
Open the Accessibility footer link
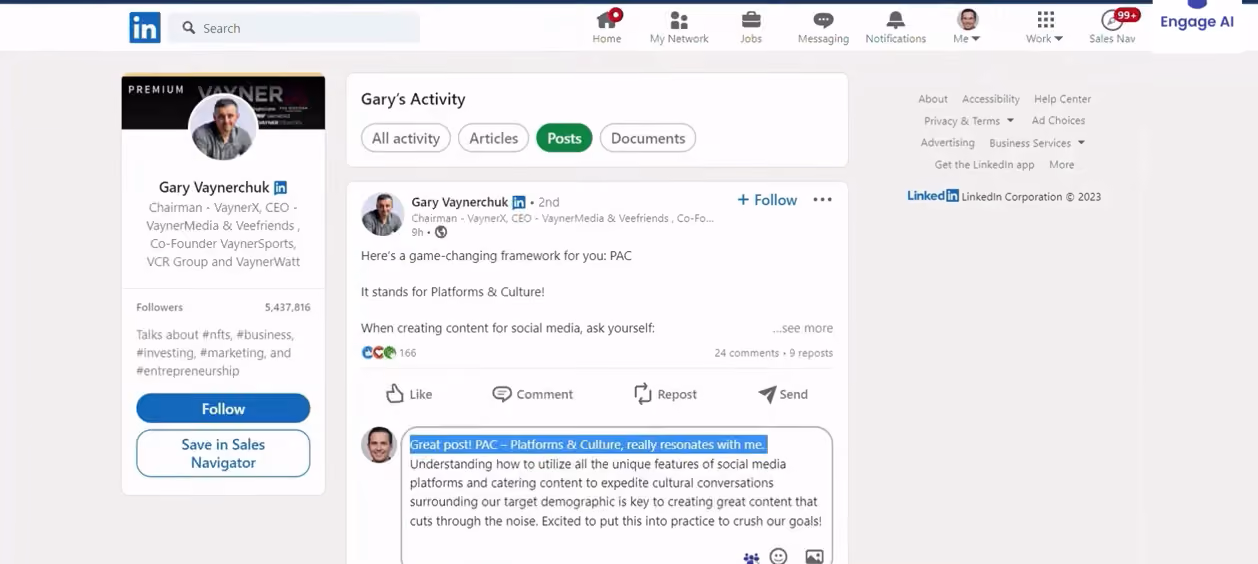click(x=991, y=99)
